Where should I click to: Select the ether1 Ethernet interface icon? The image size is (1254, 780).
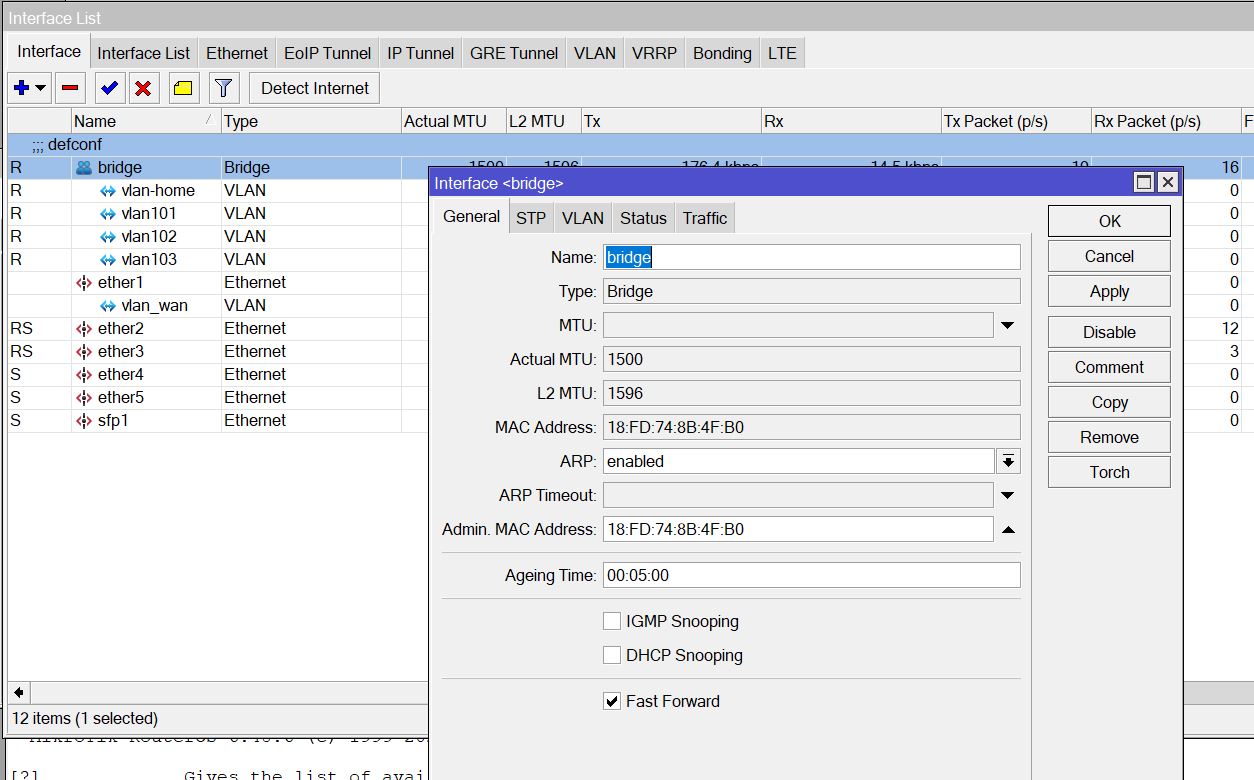pos(84,283)
